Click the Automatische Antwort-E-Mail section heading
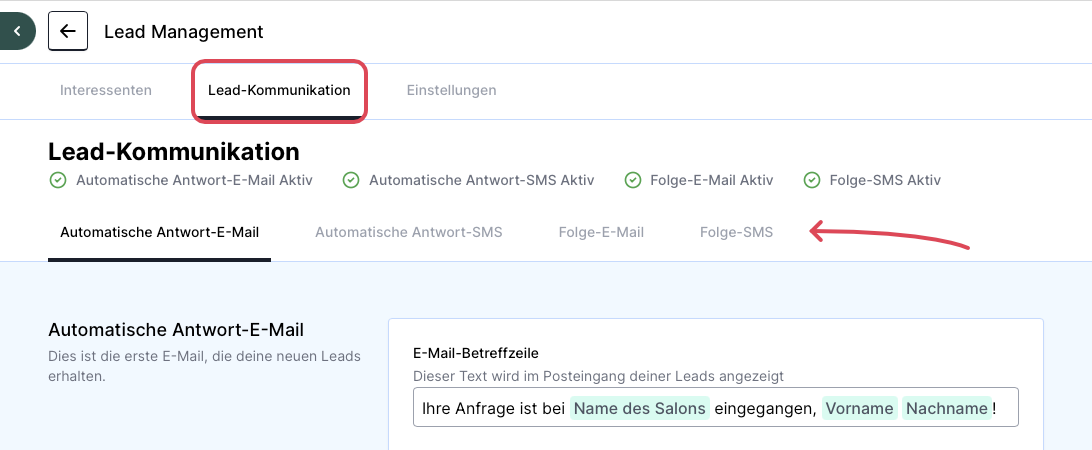Viewport: 1092px width, 450px height. click(176, 329)
